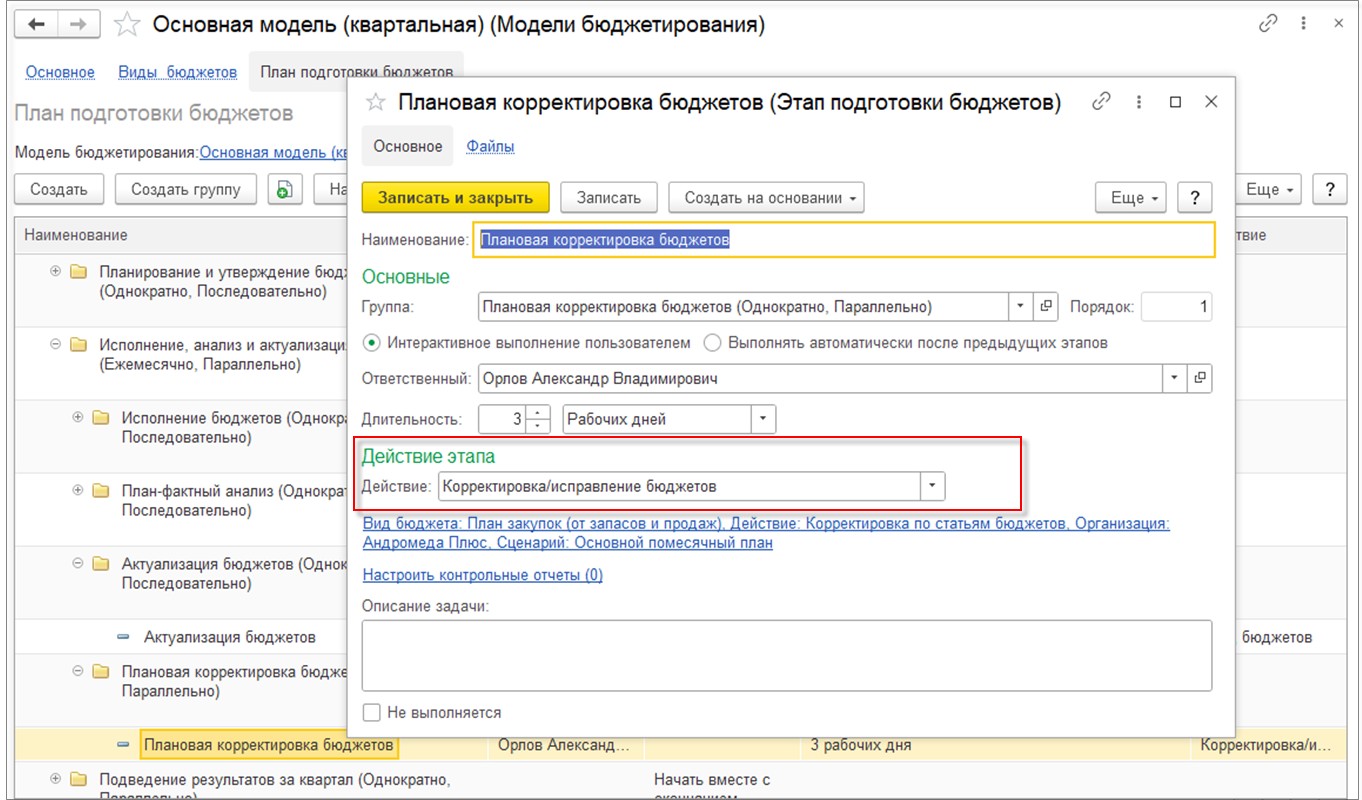Open the Файлы tab in the dialog
Screen dimensions: 1362x800
tap(490, 147)
